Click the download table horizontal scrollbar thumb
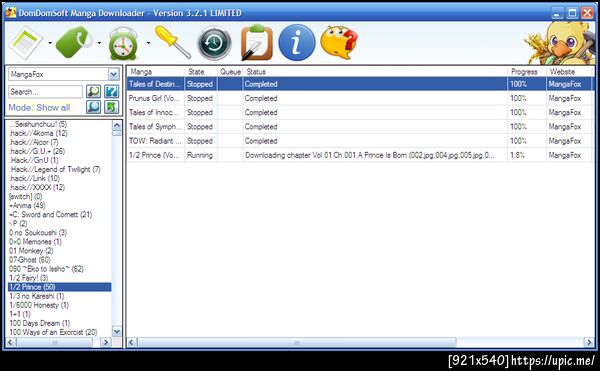Screen dimensions: 600x371 tap(297, 342)
